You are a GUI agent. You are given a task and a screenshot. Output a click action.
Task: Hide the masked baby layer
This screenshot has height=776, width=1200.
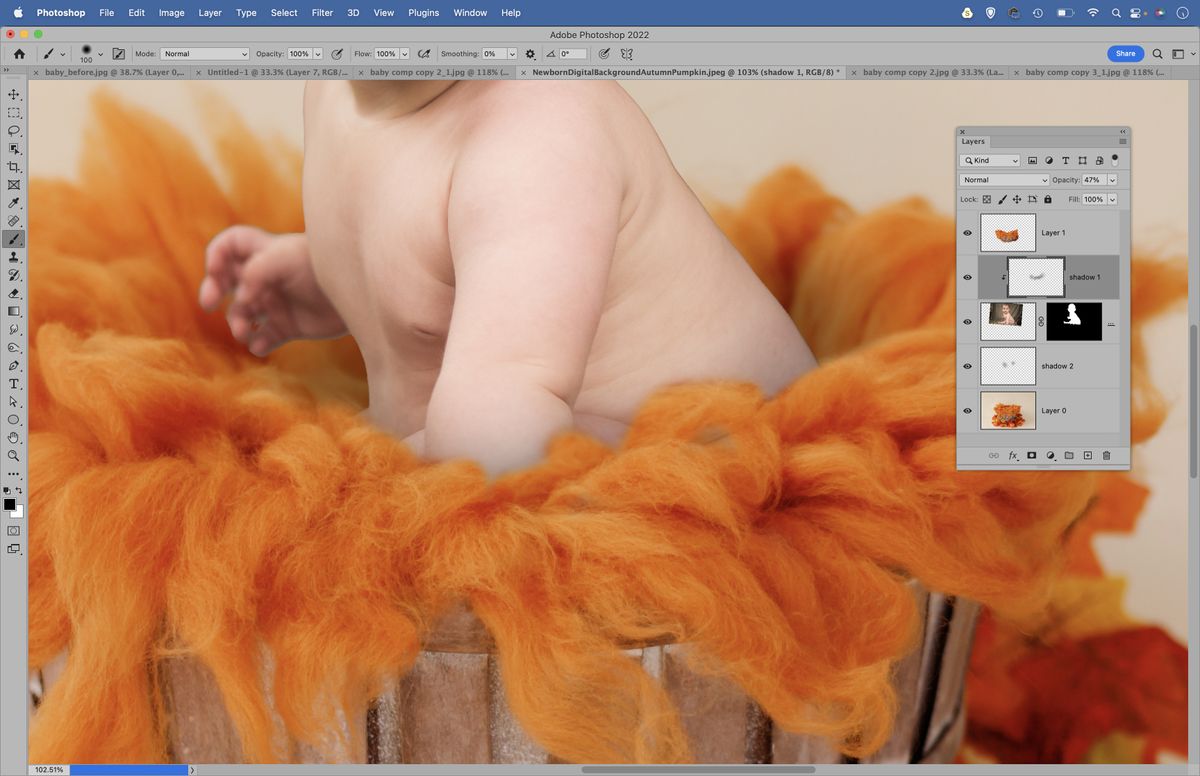pos(967,322)
